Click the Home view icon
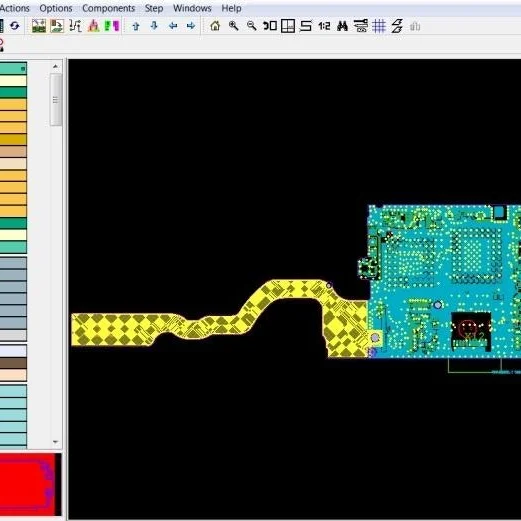The image size is (521, 521). [x=215, y=26]
